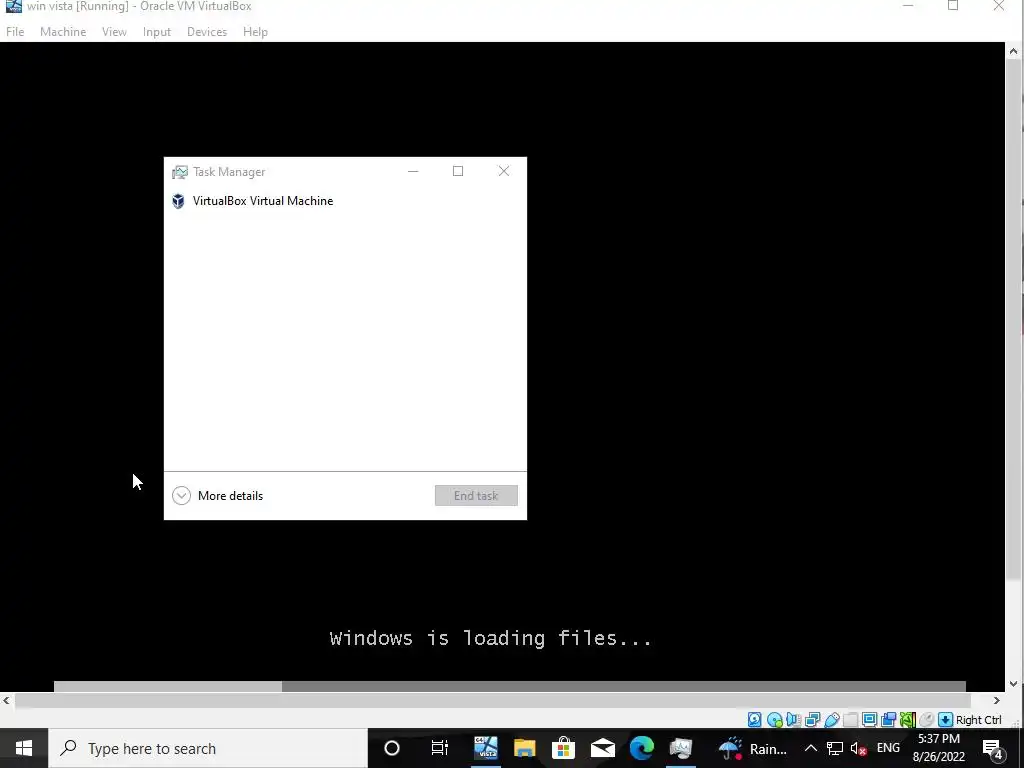Click the vertical scrollbar up arrow

tap(1014, 50)
